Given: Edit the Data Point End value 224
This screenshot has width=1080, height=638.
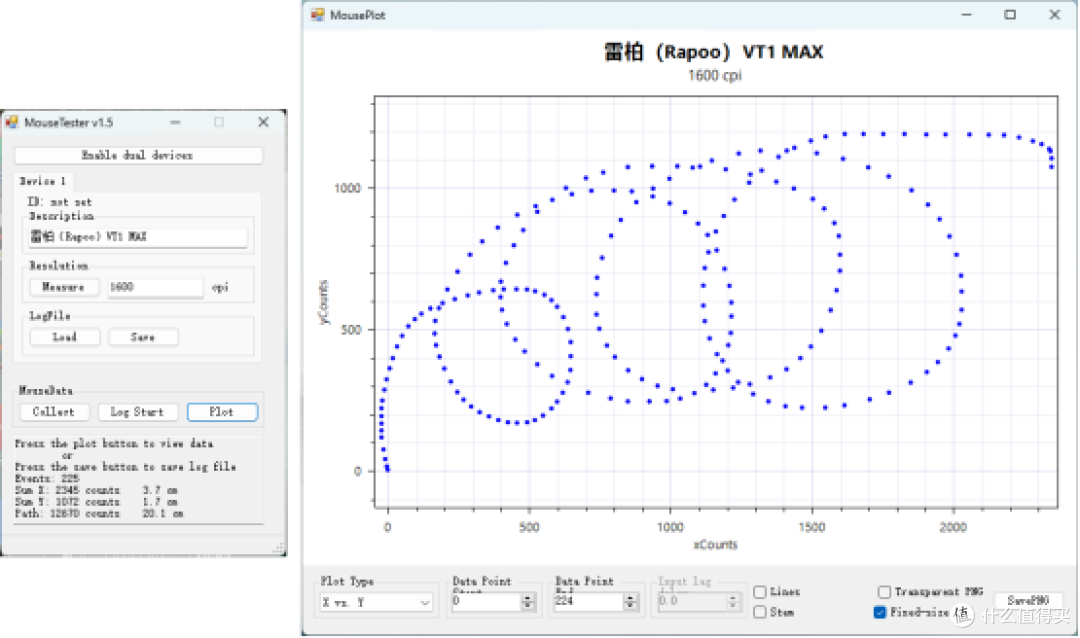Looking at the screenshot, I should click(x=588, y=601).
